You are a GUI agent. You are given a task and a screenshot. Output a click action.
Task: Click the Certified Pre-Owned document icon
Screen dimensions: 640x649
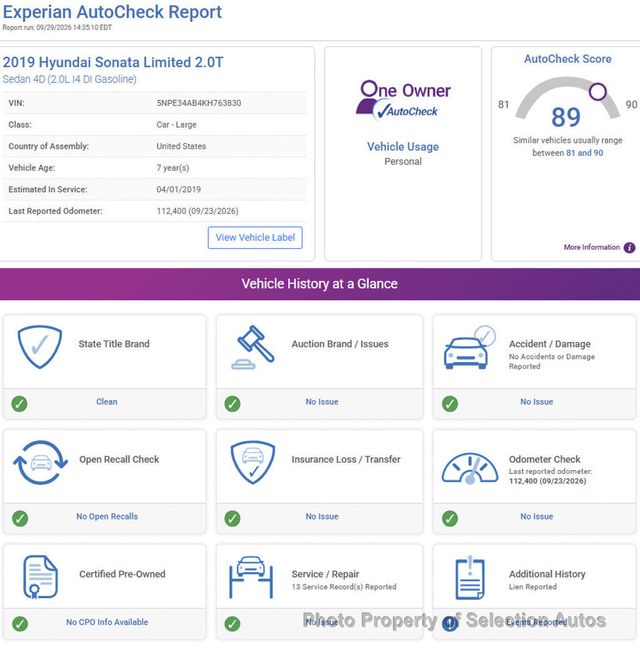tap(40, 577)
